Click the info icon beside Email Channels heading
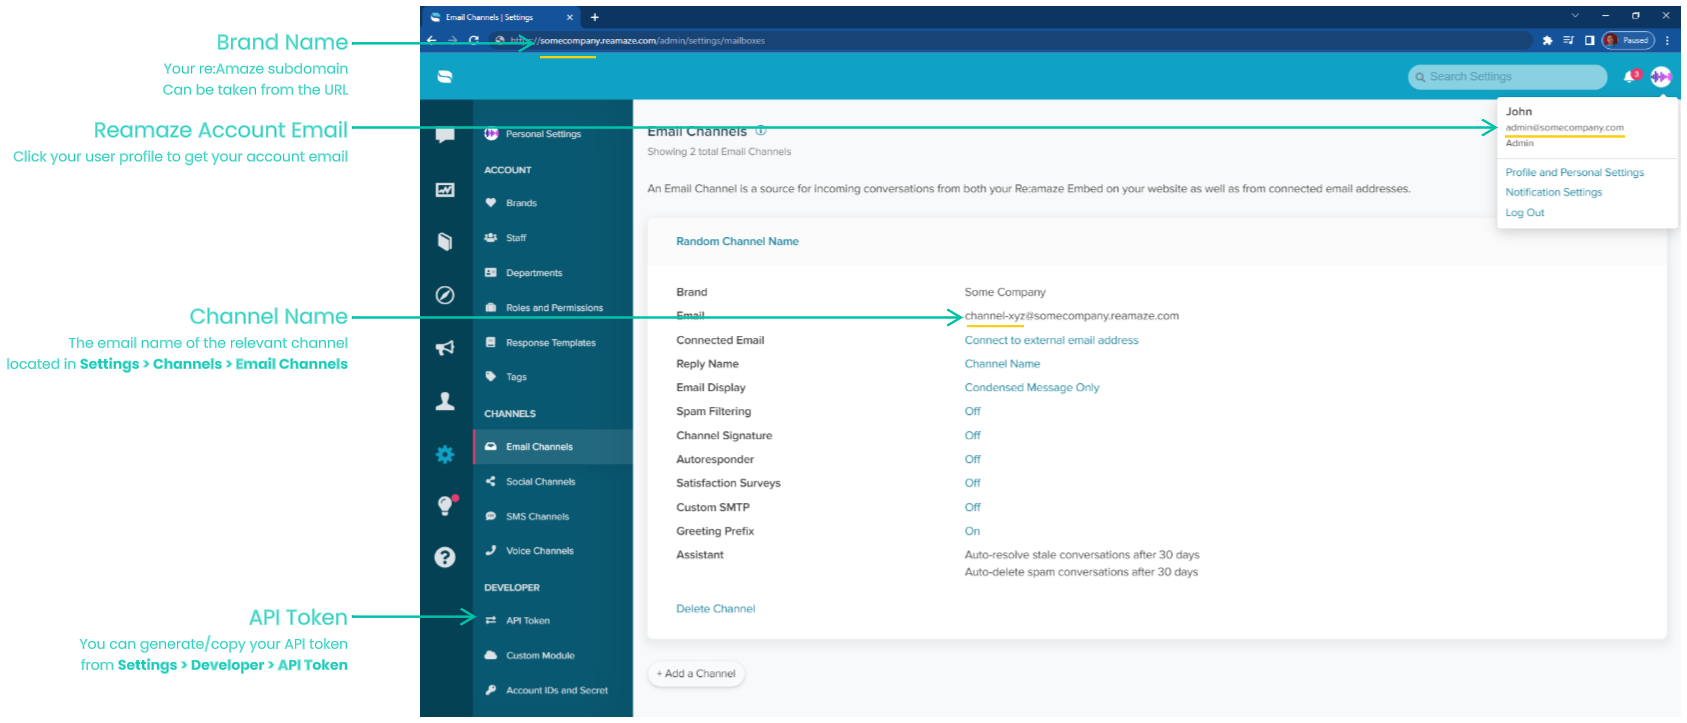The height and width of the screenshot is (723, 1687). 761,130
